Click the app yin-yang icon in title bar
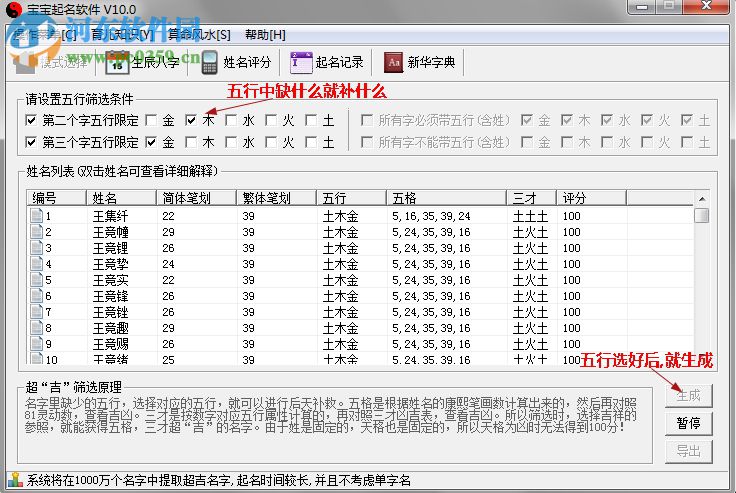The width and height of the screenshot is (736, 493). click(x=14, y=9)
